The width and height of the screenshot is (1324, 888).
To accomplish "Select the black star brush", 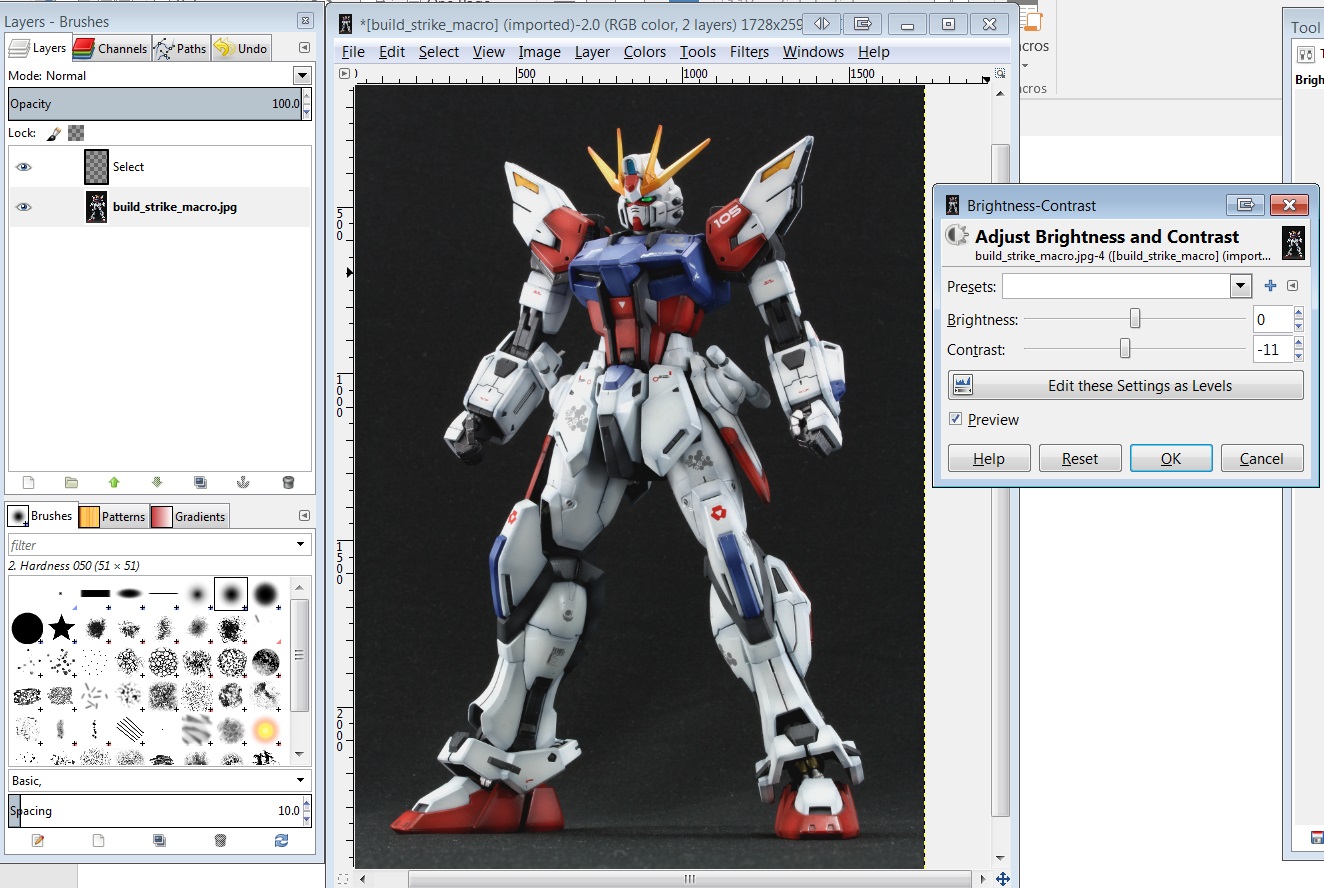I will click(62, 628).
